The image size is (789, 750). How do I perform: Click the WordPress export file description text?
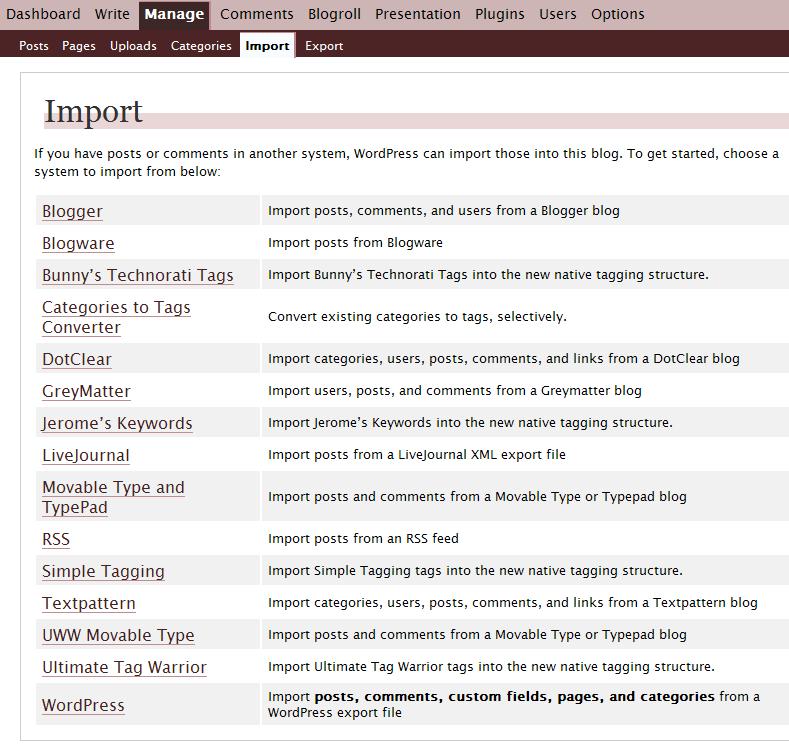(x=514, y=704)
